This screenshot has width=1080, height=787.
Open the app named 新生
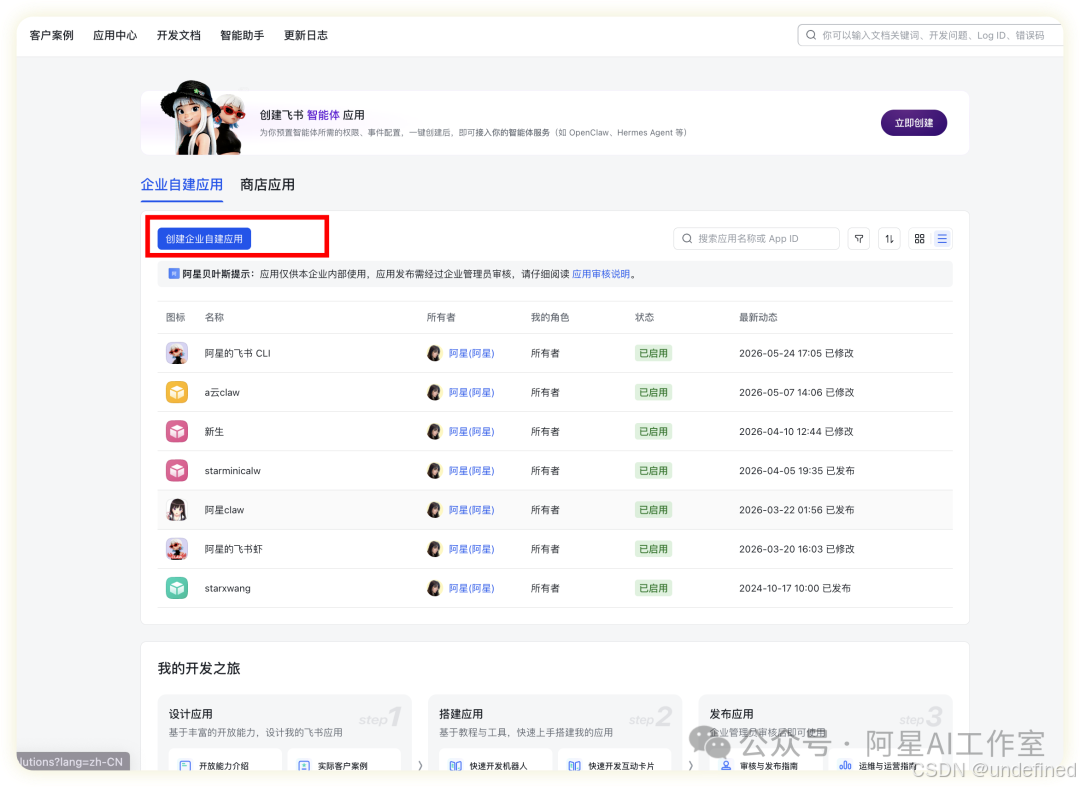tap(214, 432)
